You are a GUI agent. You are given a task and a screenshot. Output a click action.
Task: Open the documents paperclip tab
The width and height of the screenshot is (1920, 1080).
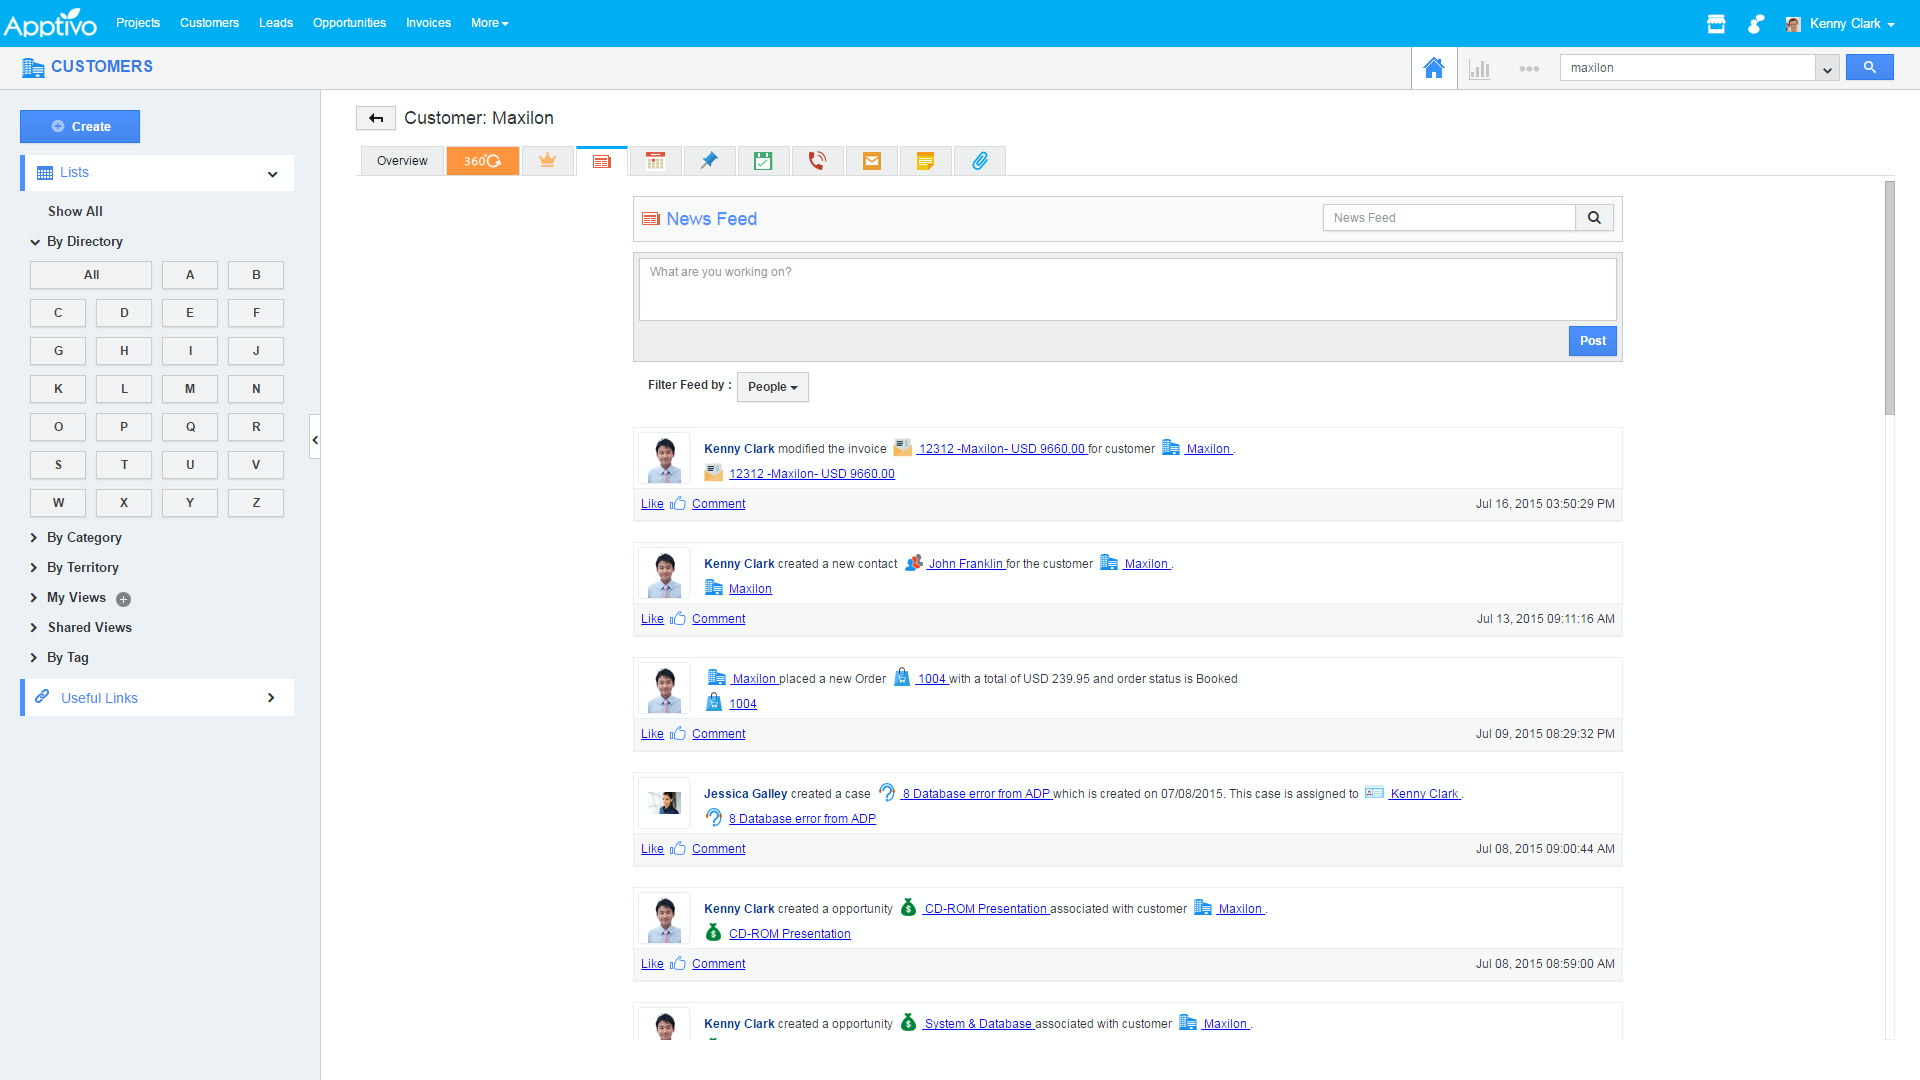tap(979, 161)
